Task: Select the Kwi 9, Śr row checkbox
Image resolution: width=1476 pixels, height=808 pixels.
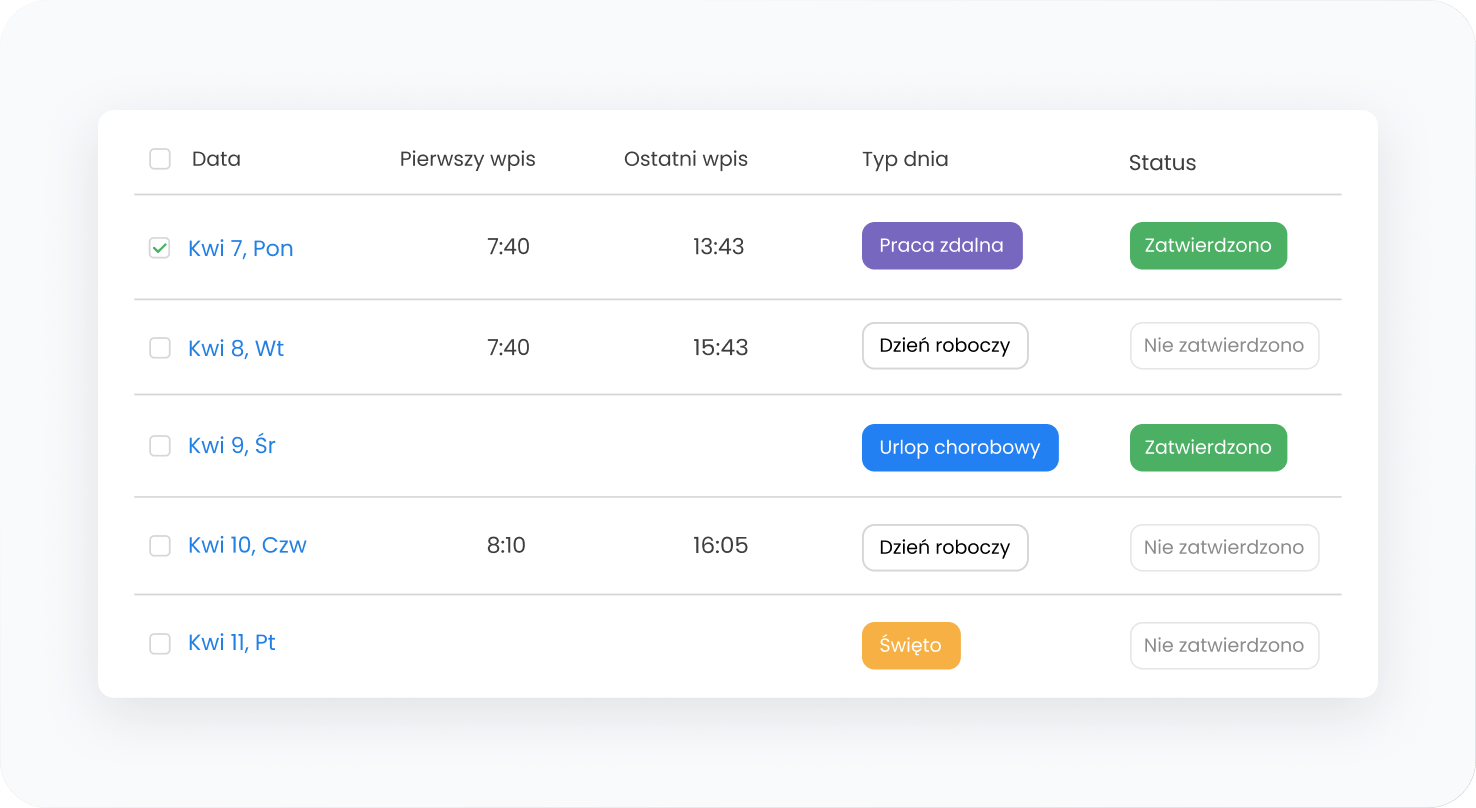Action: (x=160, y=446)
